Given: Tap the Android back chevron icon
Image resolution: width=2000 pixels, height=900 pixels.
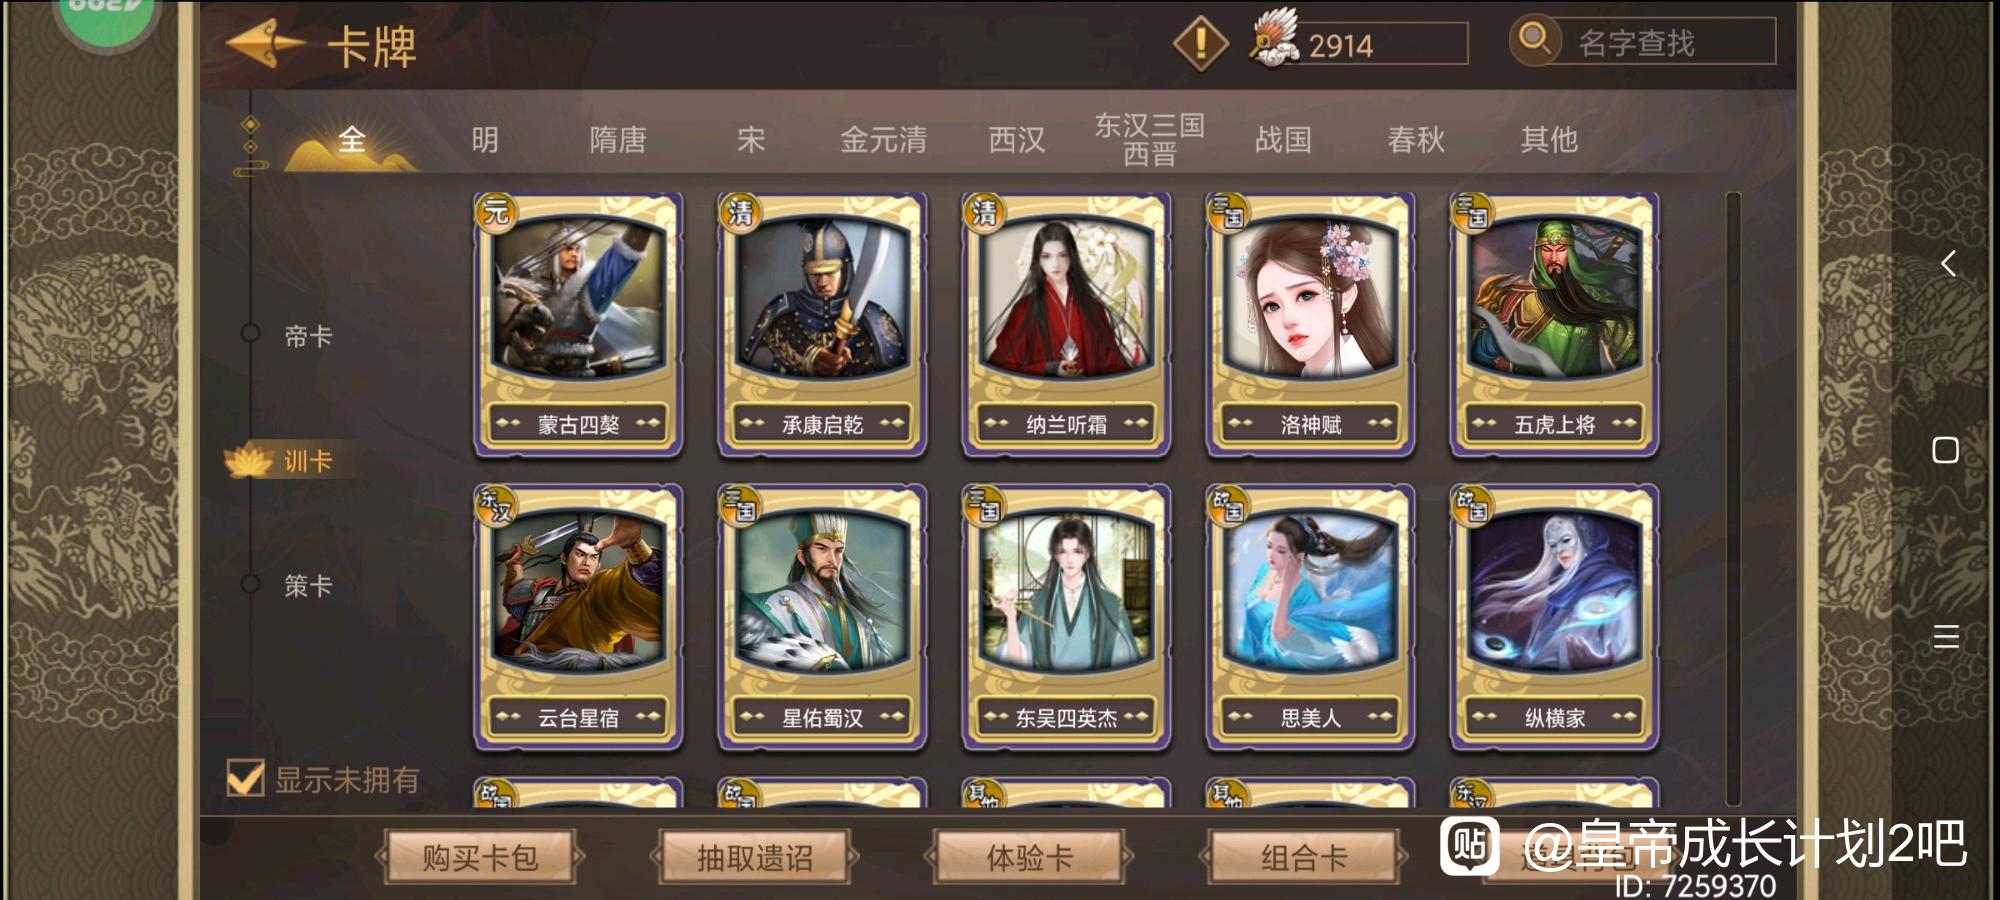Looking at the screenshot, I should click(1947, 263).
